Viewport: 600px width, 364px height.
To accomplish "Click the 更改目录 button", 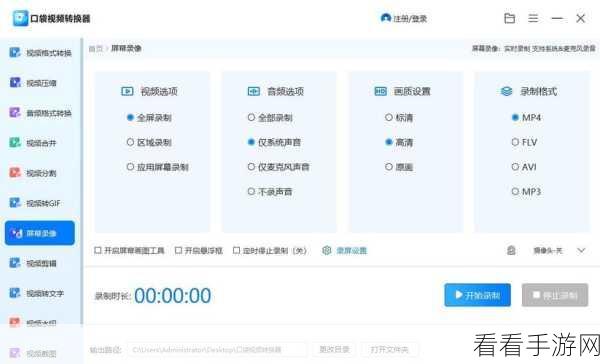I will click(334, 349).
